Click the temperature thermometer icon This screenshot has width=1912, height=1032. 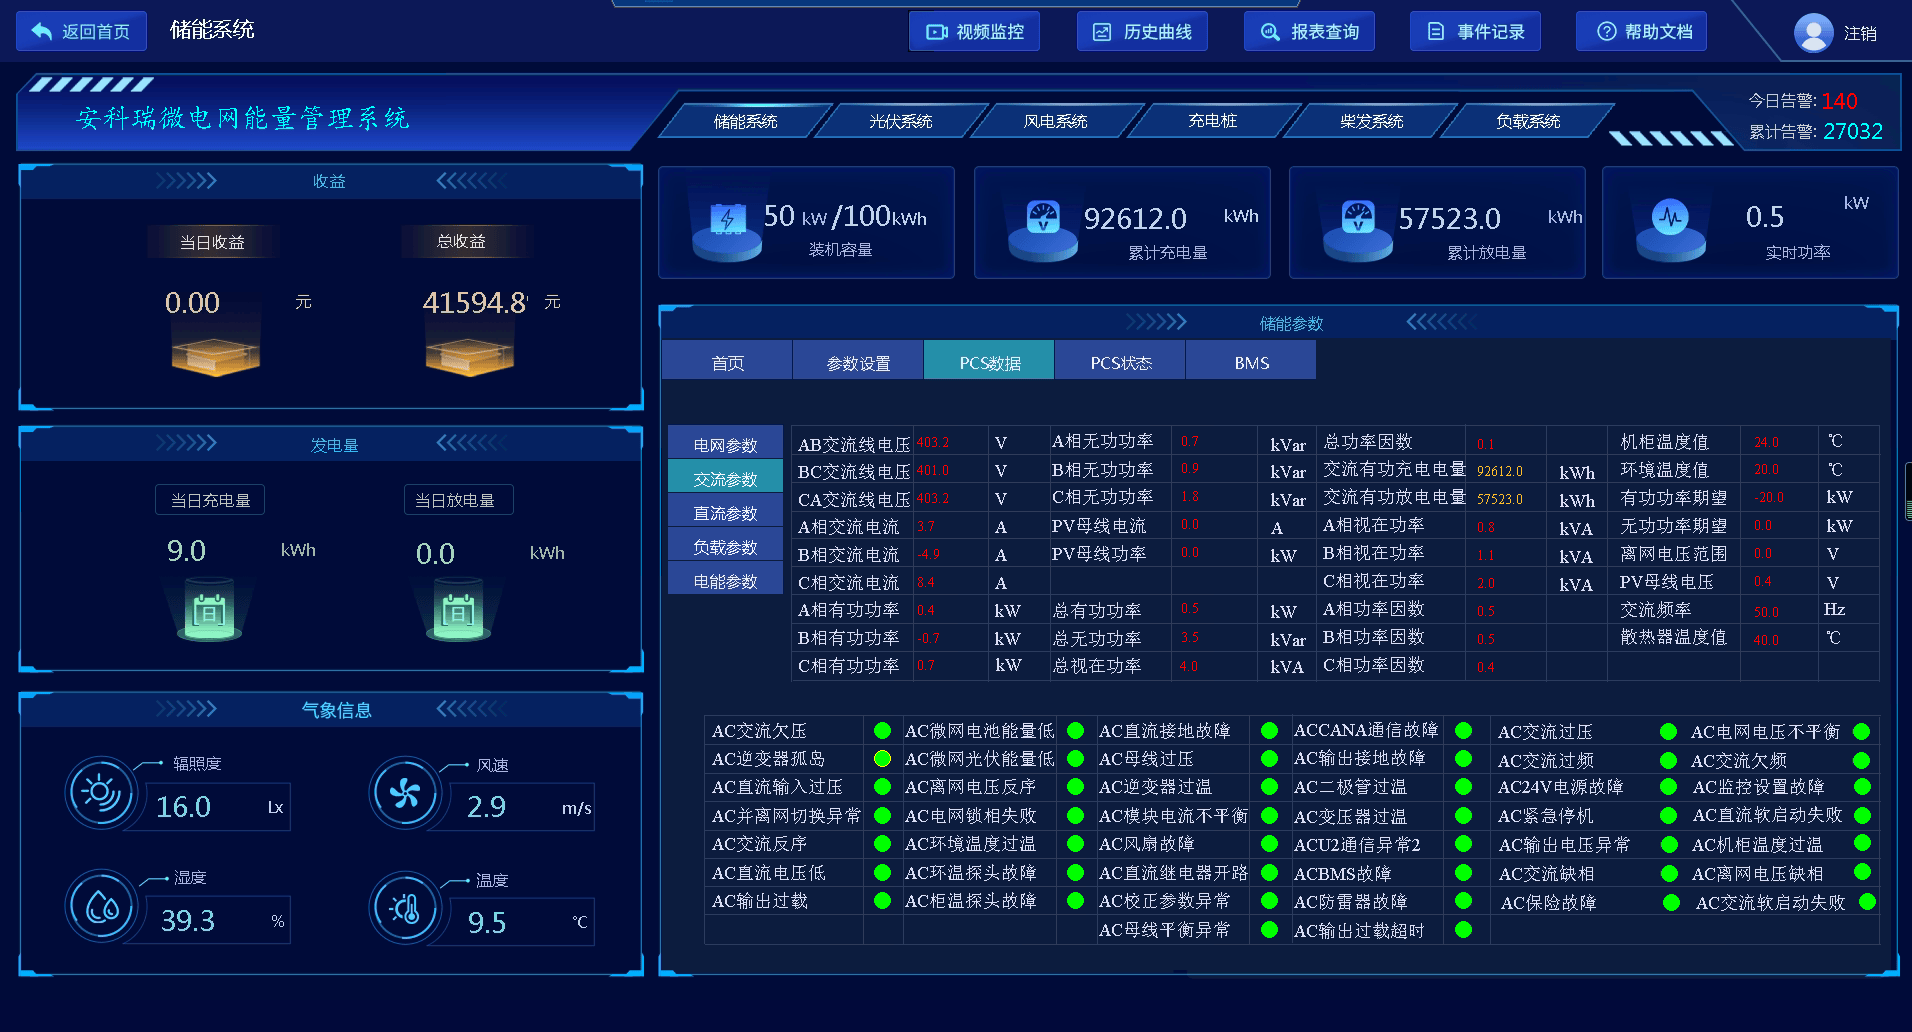tap(404, 908)
